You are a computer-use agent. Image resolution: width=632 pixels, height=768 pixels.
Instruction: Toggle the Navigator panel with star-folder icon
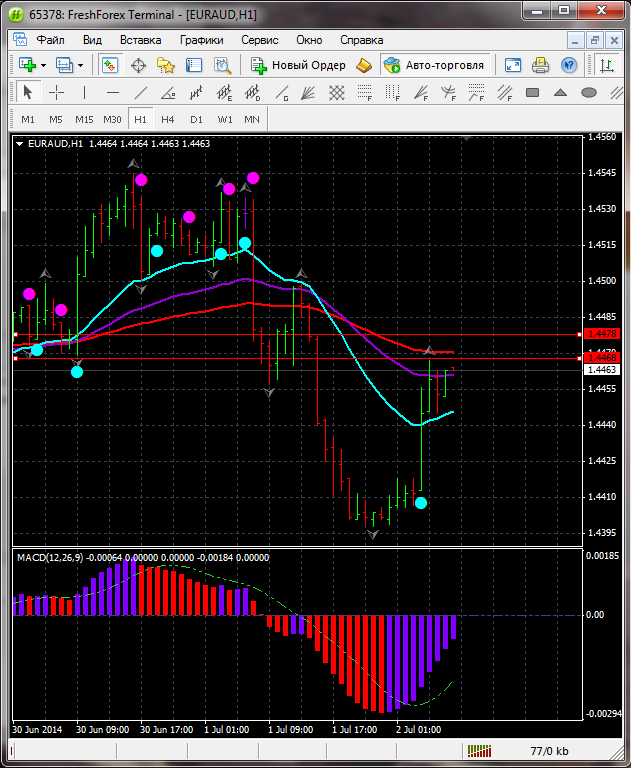point(166,65)
